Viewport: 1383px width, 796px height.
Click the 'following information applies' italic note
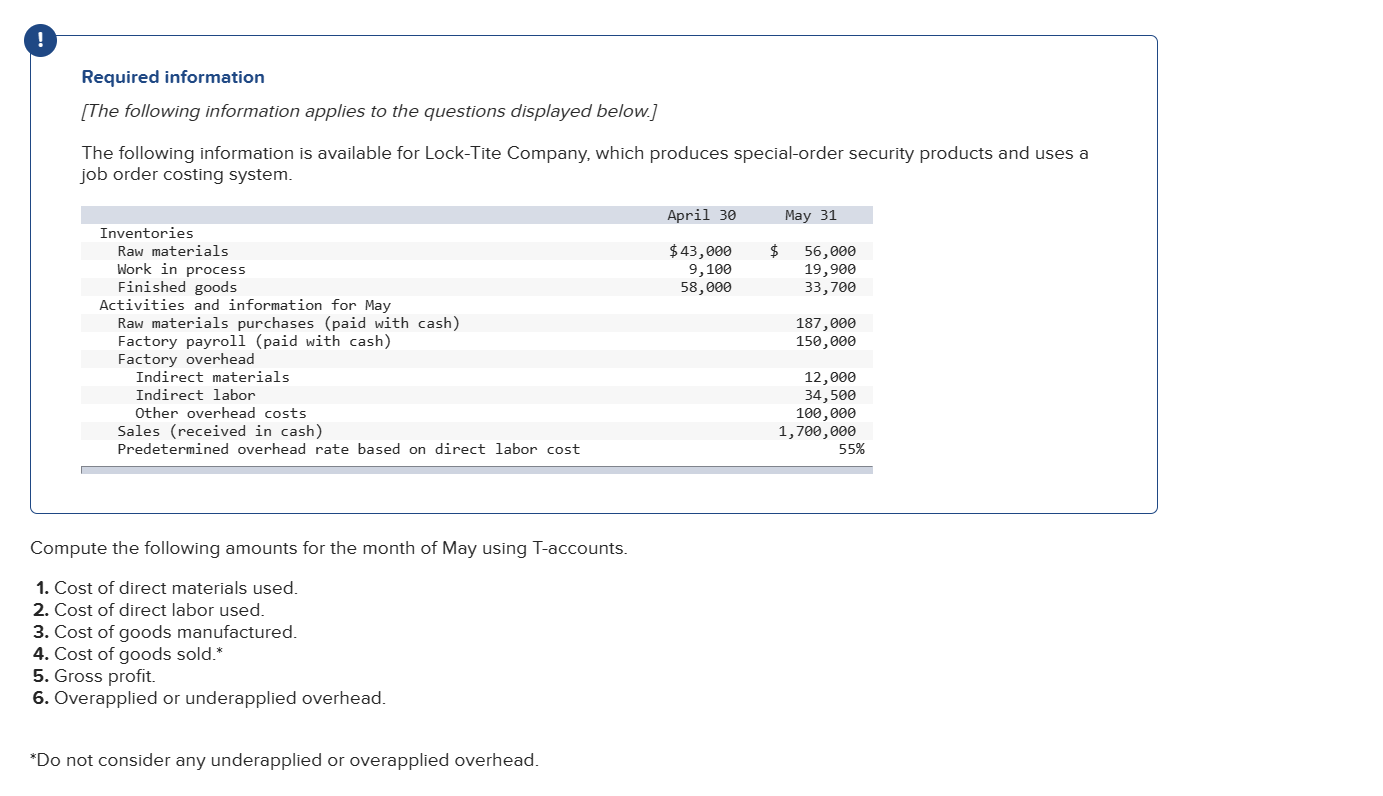(x=369, y=111)
